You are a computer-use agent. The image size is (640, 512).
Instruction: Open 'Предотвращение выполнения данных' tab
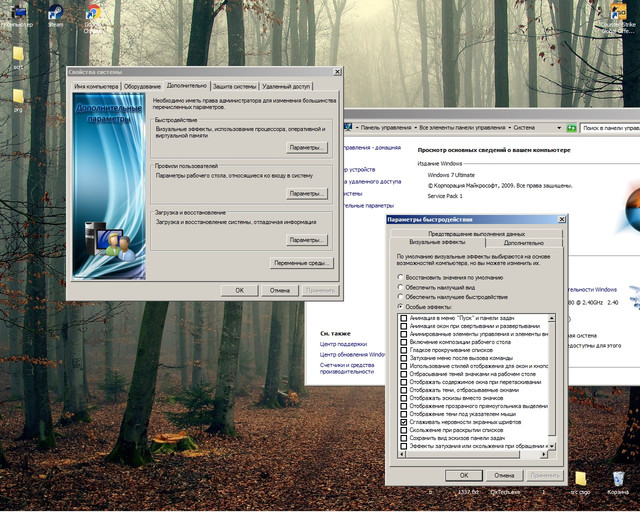[476, 234]
